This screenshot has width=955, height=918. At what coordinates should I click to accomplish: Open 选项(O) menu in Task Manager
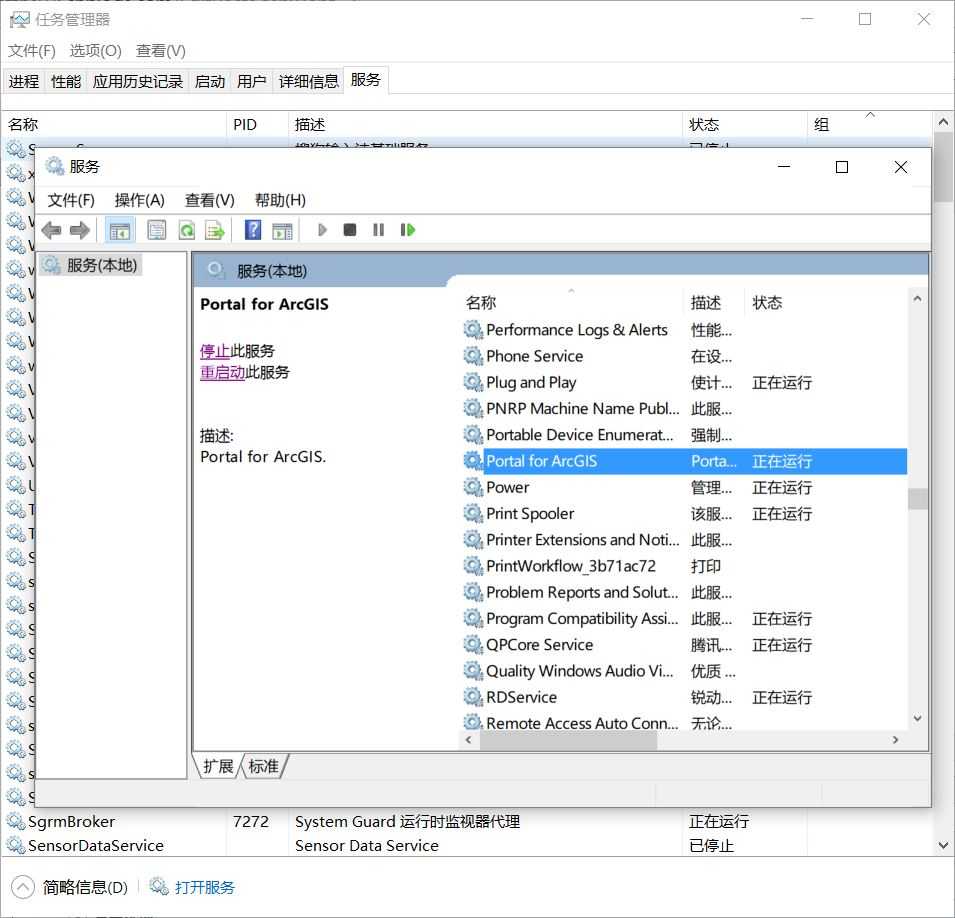[96, 51]
